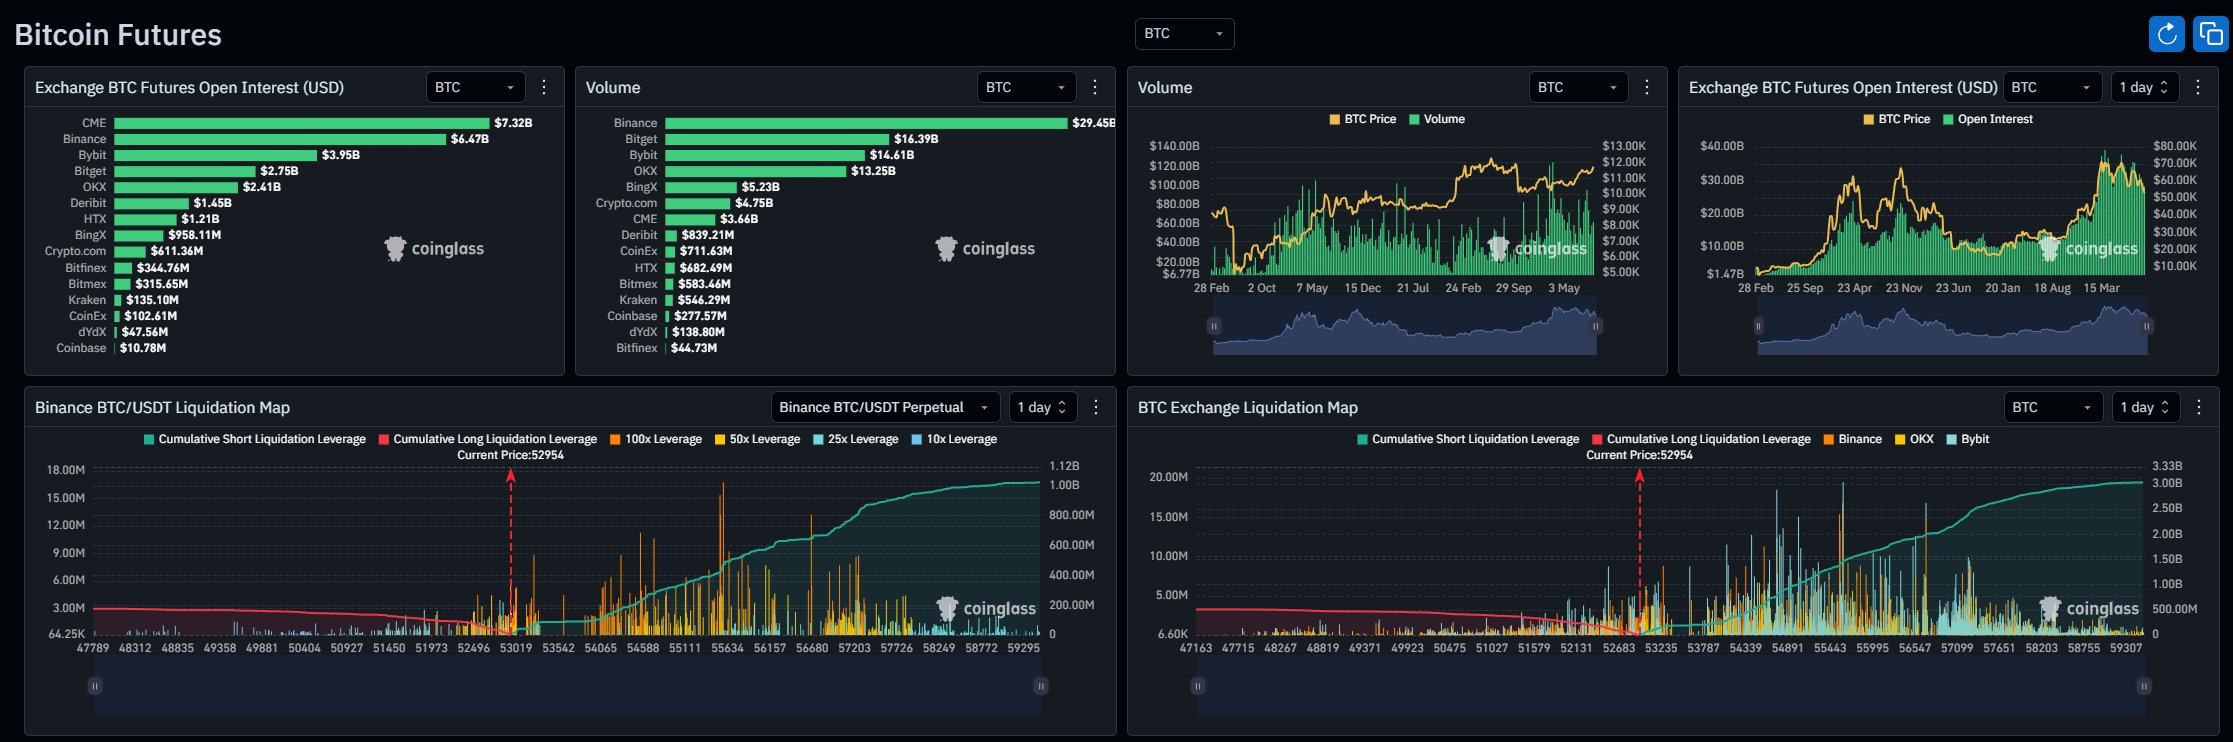Toggle Binance legend in Exchange Liquidation Map

tap(1852, 439)
